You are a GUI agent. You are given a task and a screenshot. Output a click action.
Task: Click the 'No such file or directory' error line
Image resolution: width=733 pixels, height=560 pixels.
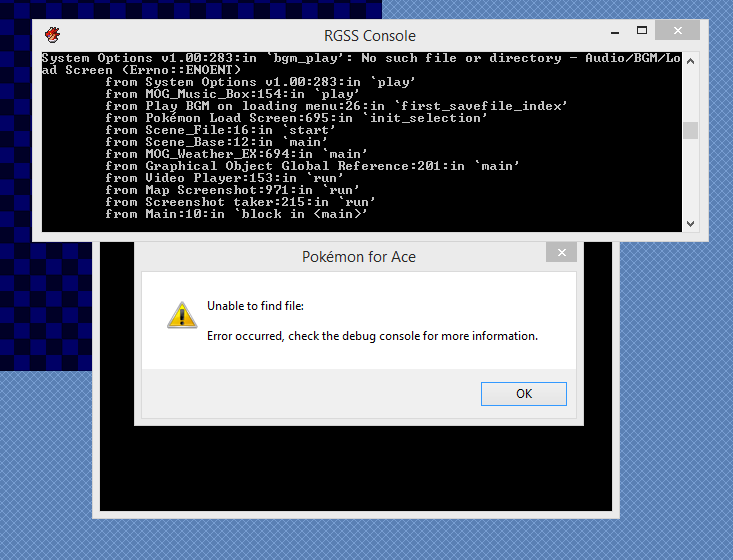pos(361,58)
